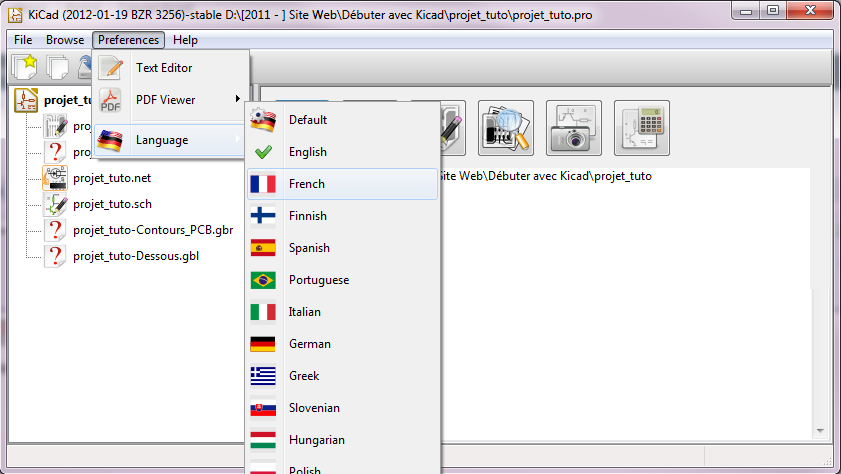This screenshot has height=474, width=841.
Task: Select German language option
Action: pyautogui.click(x=342, y=344)
